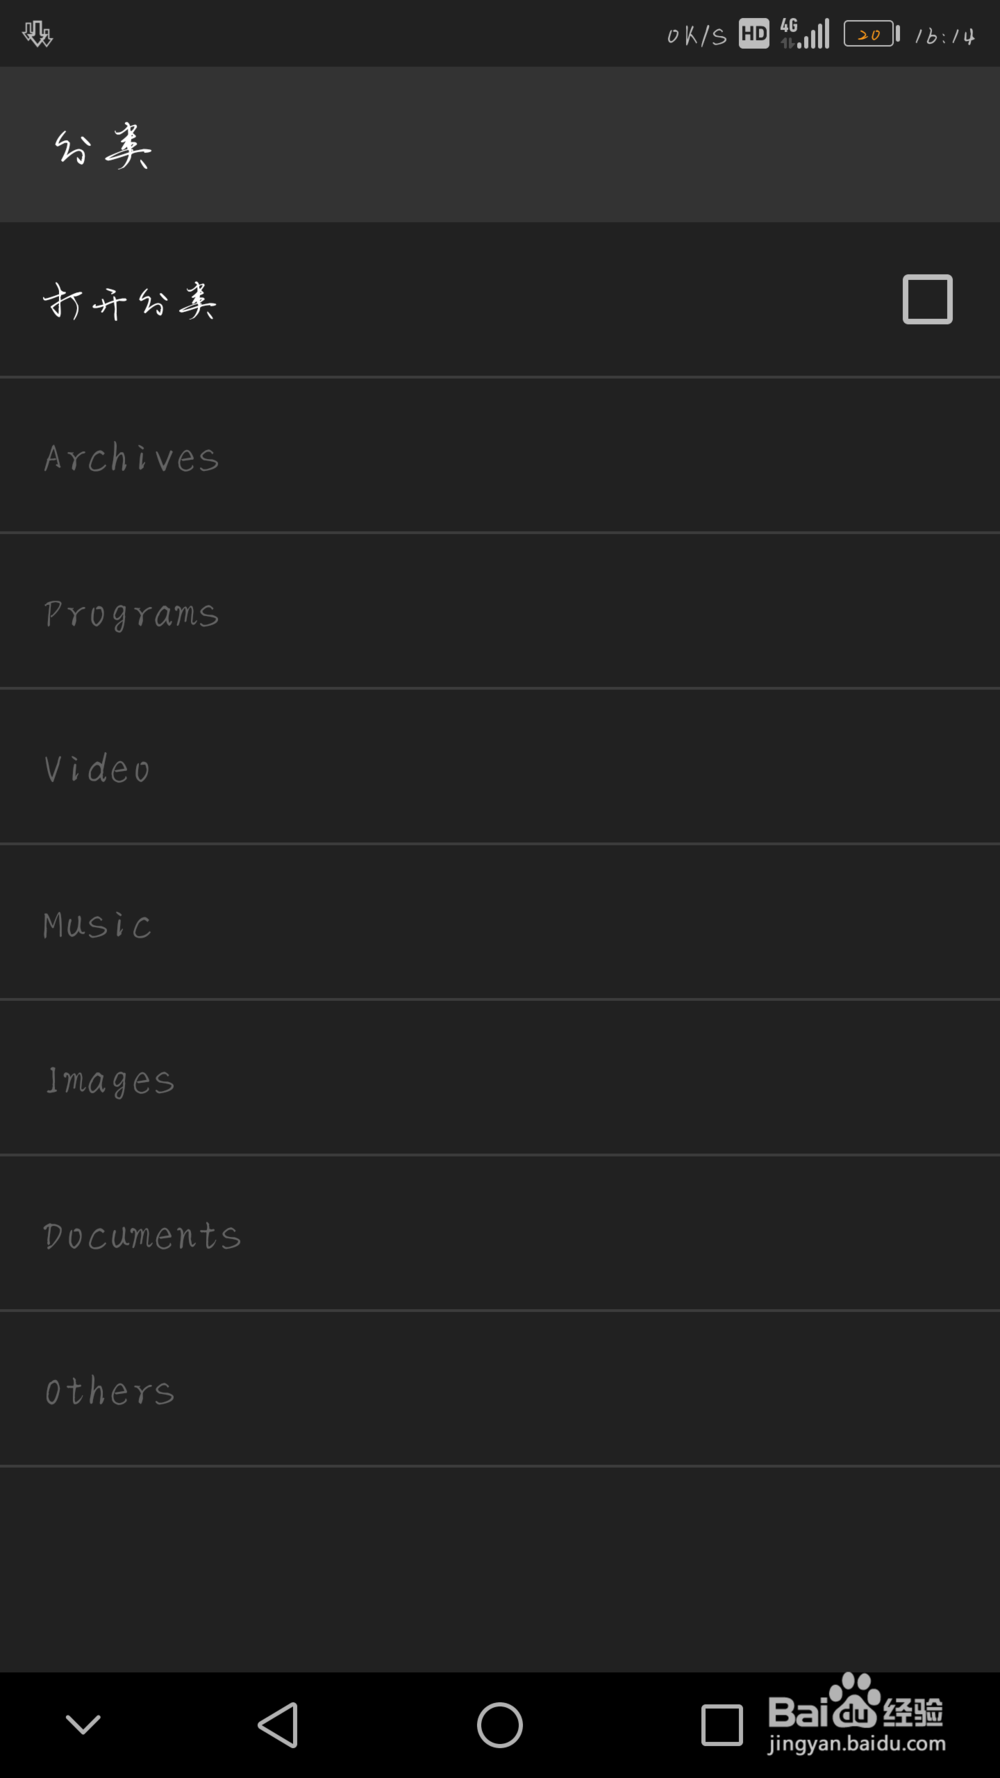Screen dimensions: 1000x1778
Task: Tap the network speed indicator
Action: 696,36
